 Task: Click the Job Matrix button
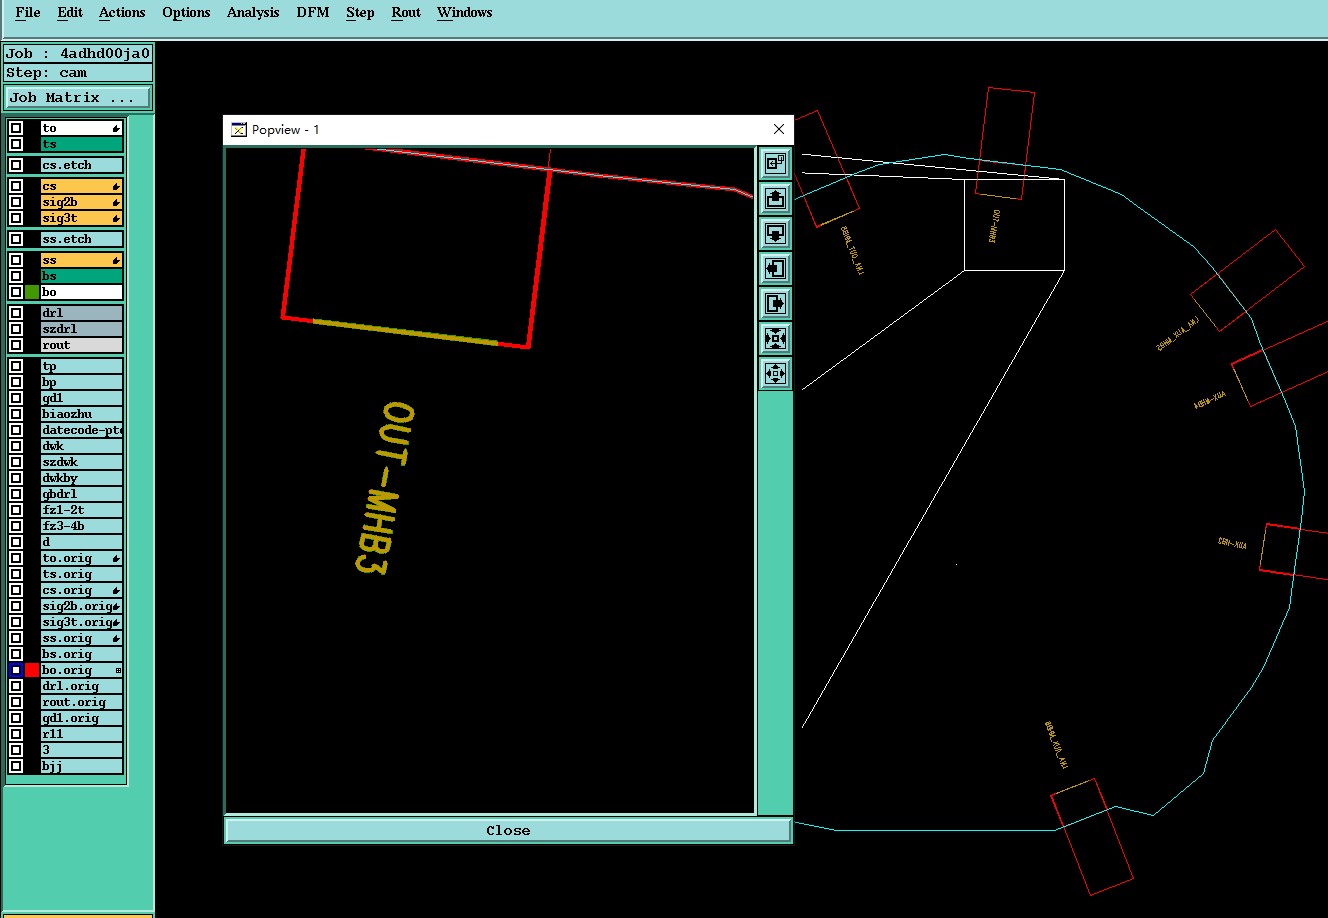(78, 98)
